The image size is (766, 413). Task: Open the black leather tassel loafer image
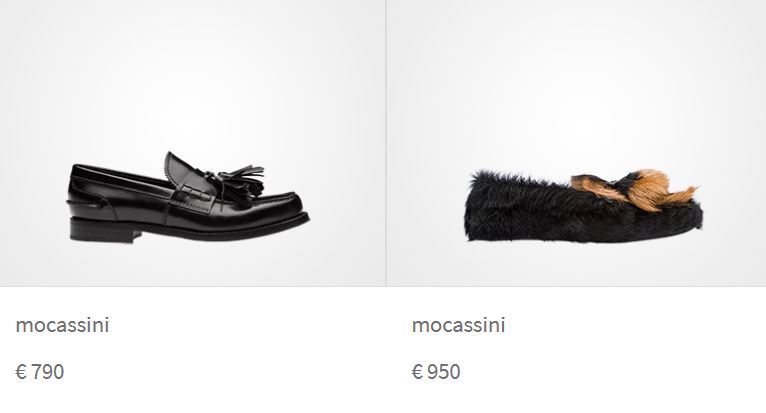189,197
